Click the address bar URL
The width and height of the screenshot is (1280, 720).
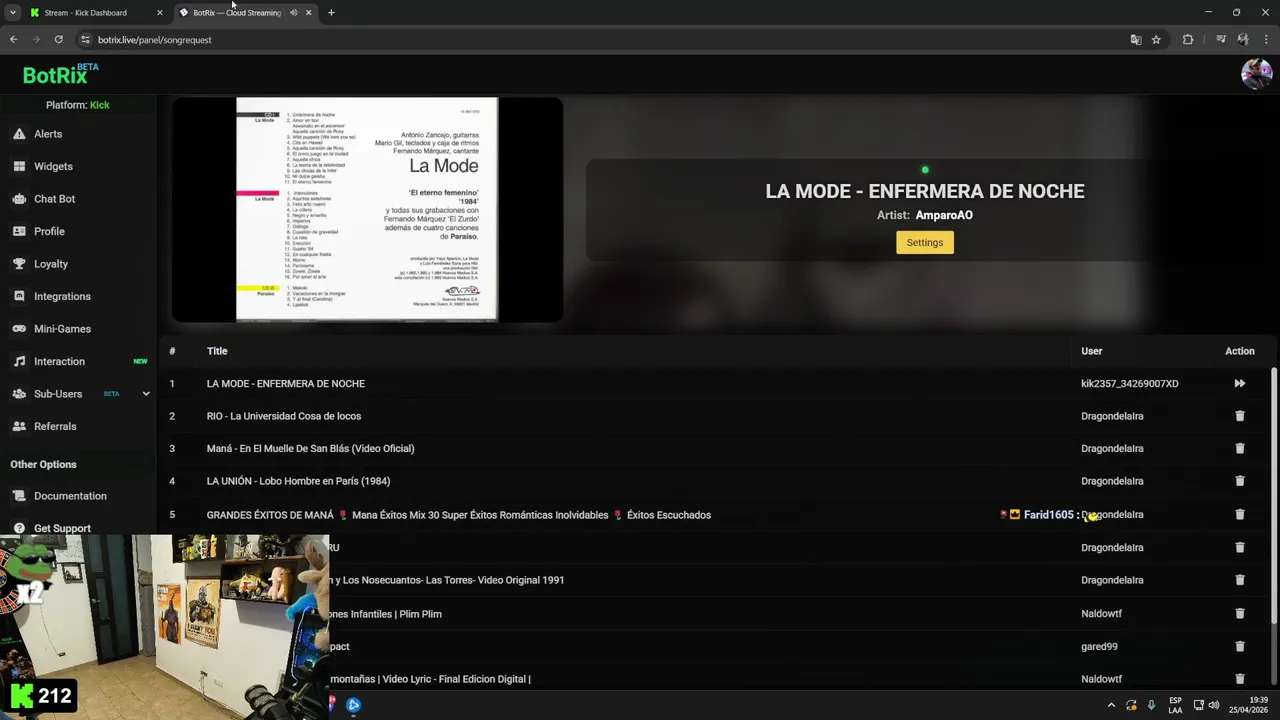point(154,40)
